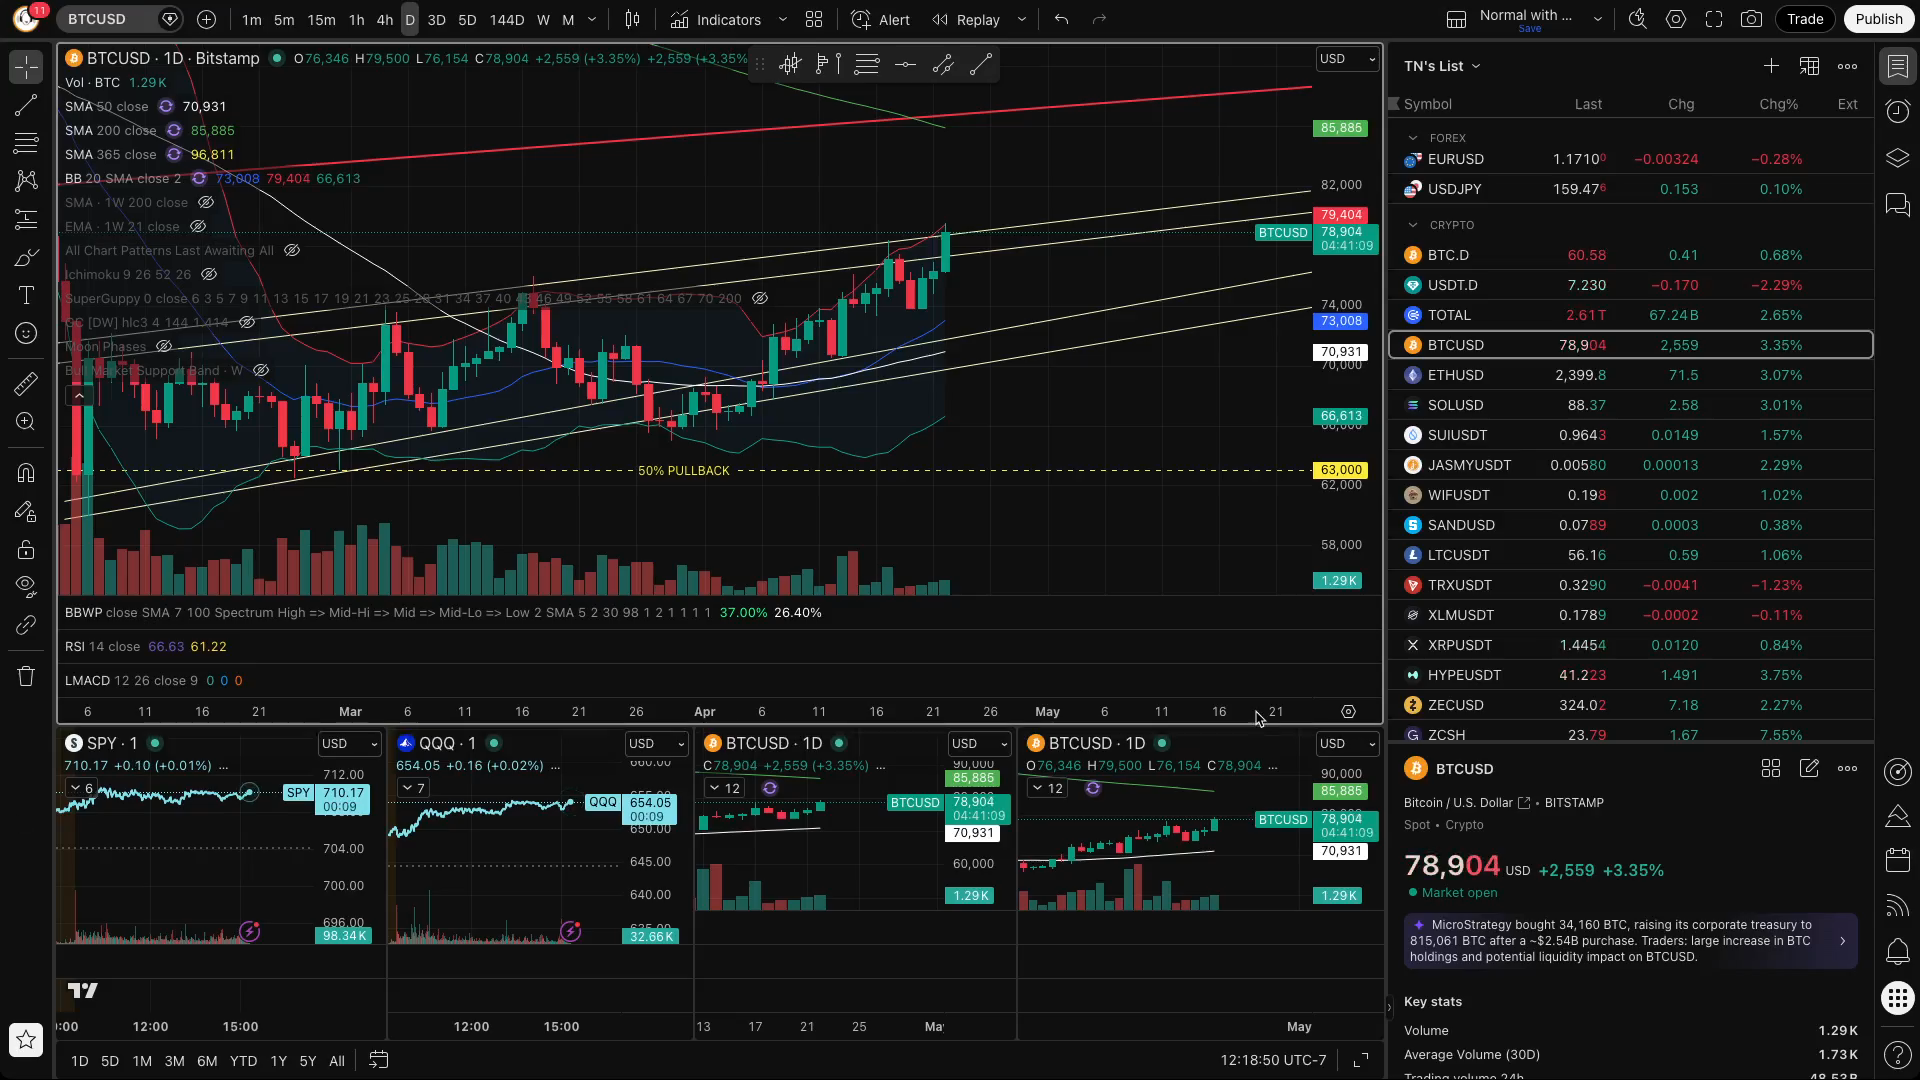Switch chart to 15m timeframe
1920x1080 pixels.
321,19
